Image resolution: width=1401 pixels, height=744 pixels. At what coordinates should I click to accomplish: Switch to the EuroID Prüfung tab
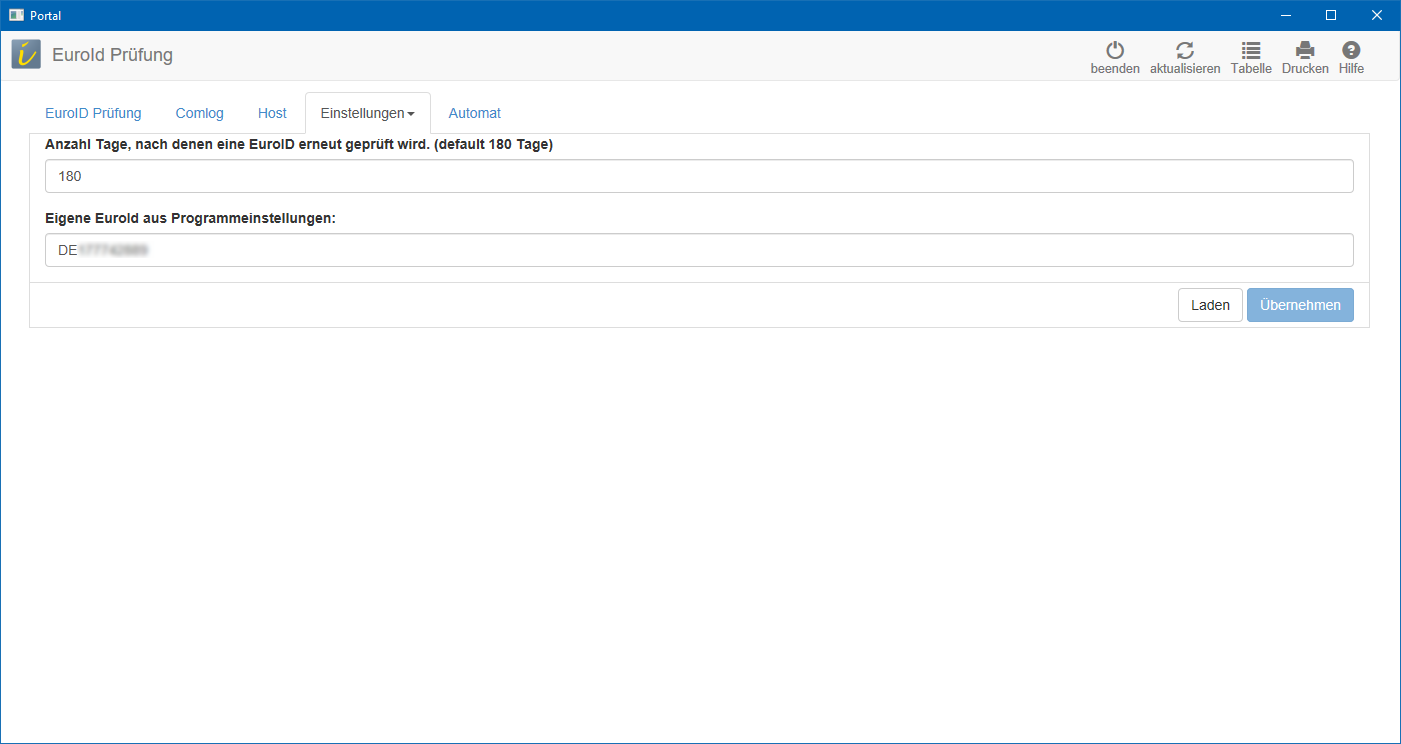click(93, 113)
